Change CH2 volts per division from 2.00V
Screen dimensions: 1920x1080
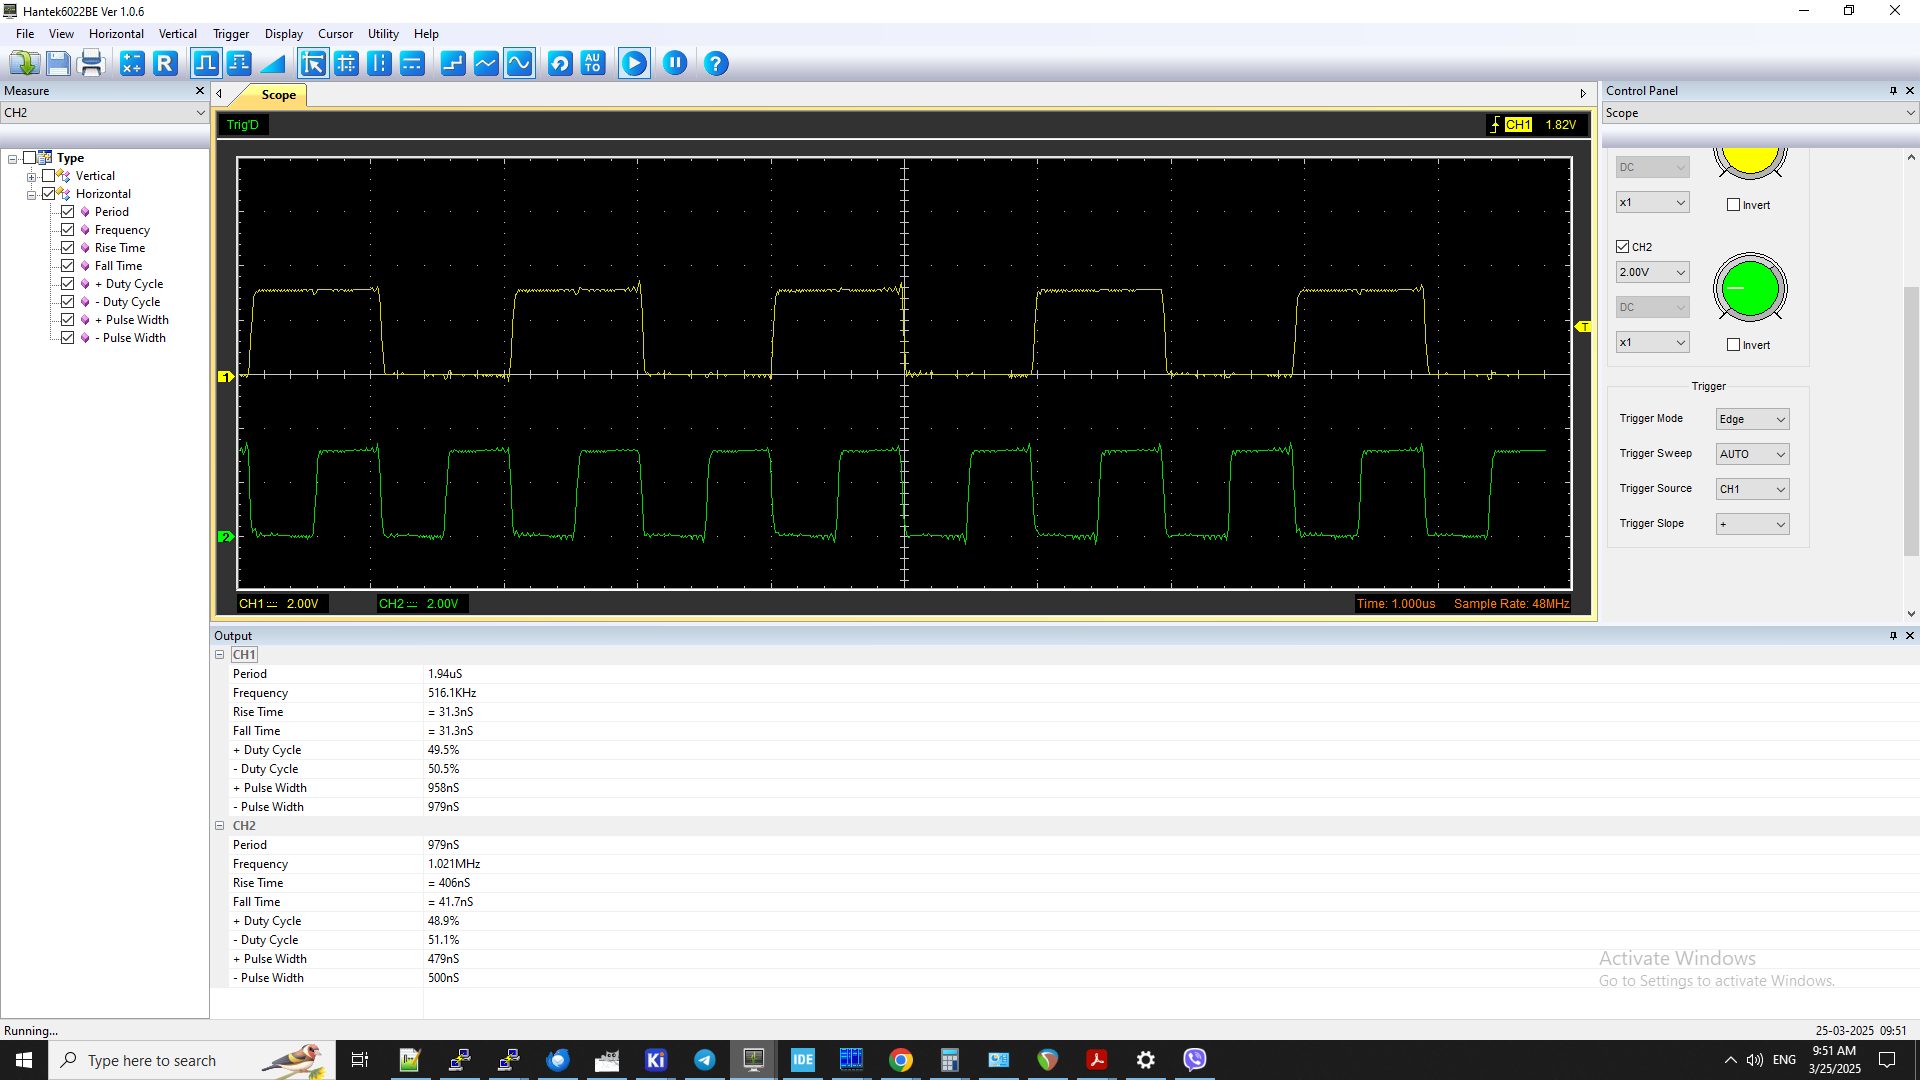coord(1652,271)
